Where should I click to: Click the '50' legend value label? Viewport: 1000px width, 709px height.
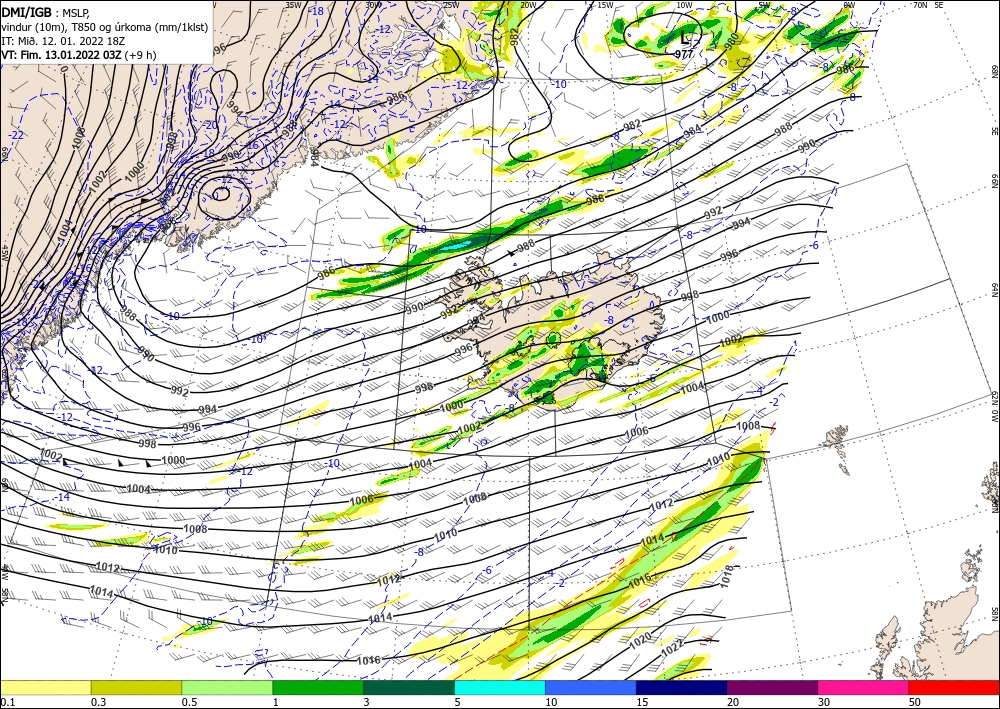(915, 702)
